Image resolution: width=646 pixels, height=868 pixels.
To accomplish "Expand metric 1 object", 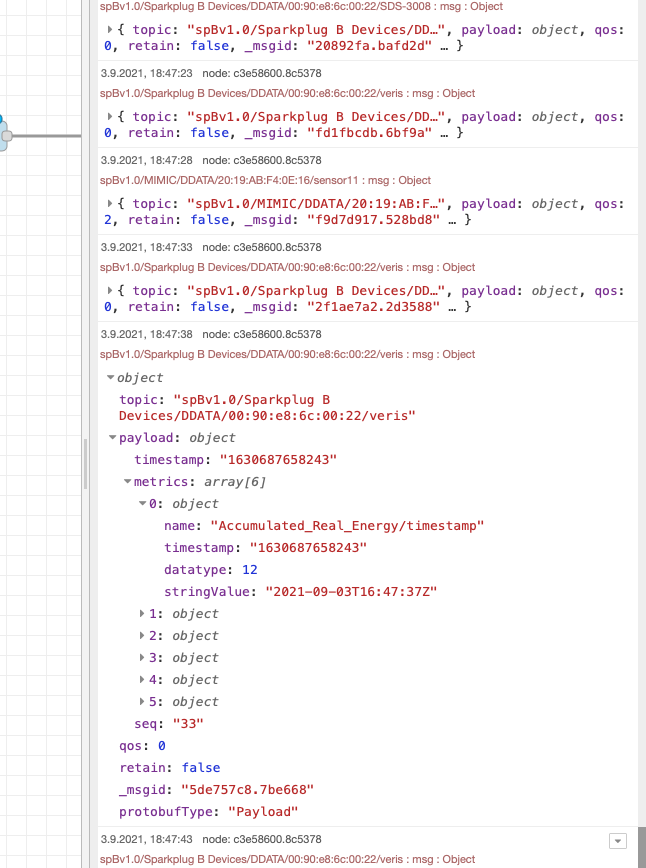I will click(141, 614).
